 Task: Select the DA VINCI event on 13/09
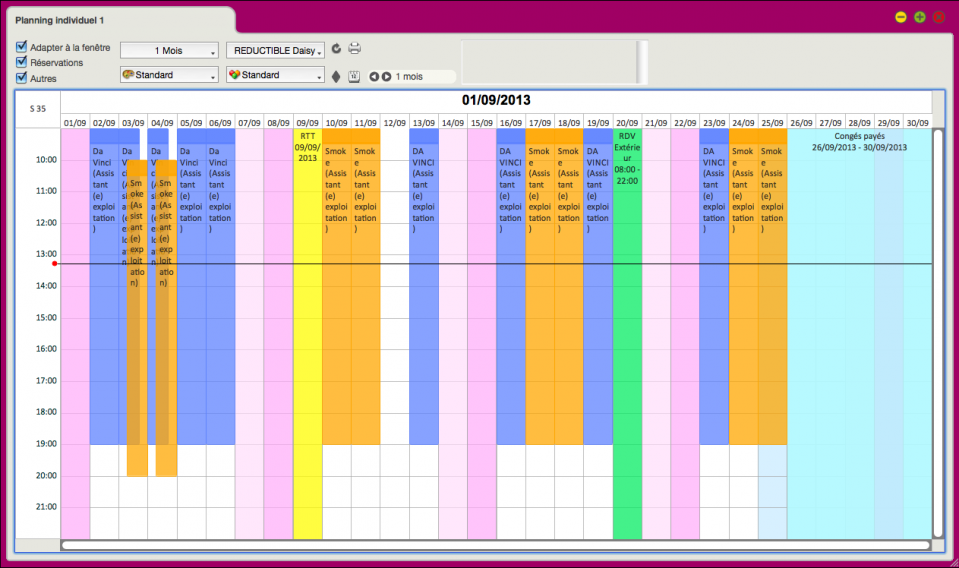click(x=424, y=286)
